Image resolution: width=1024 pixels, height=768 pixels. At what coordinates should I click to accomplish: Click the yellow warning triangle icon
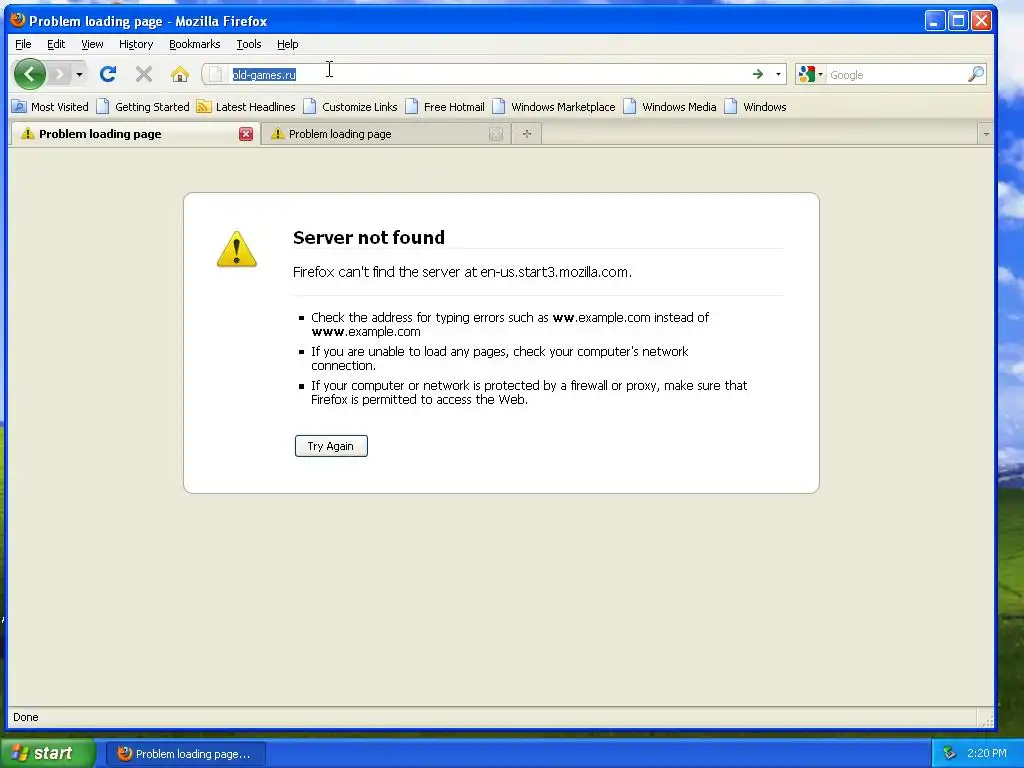point(236,249)
